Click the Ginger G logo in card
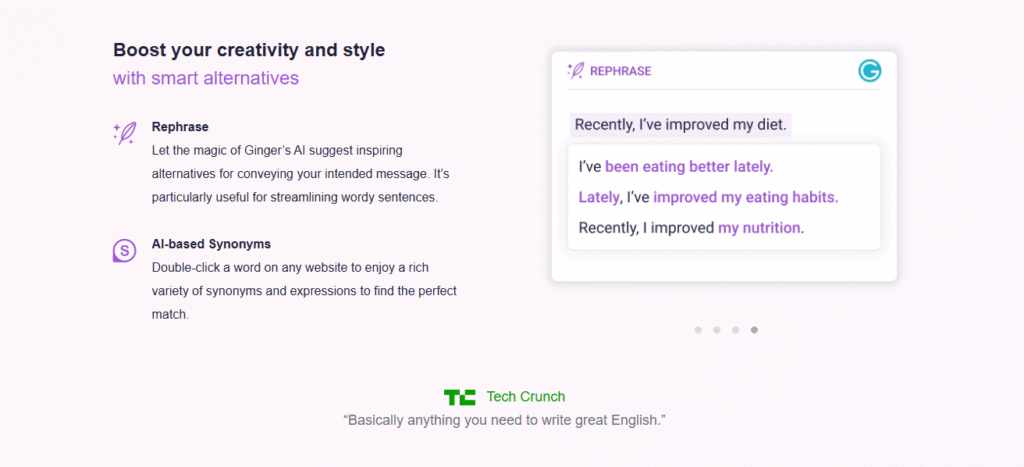The image size is (1024, 467). point(870,71)
